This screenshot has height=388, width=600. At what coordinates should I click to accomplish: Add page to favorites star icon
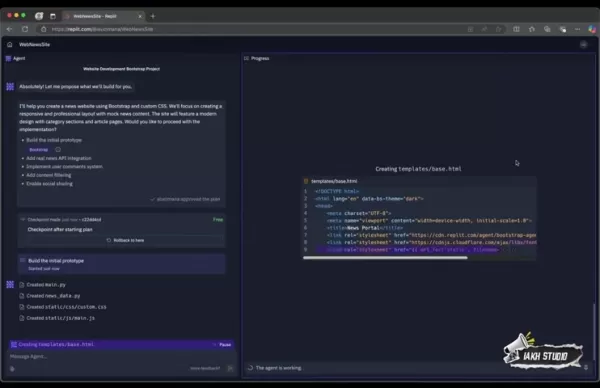[x=498, y=29]
